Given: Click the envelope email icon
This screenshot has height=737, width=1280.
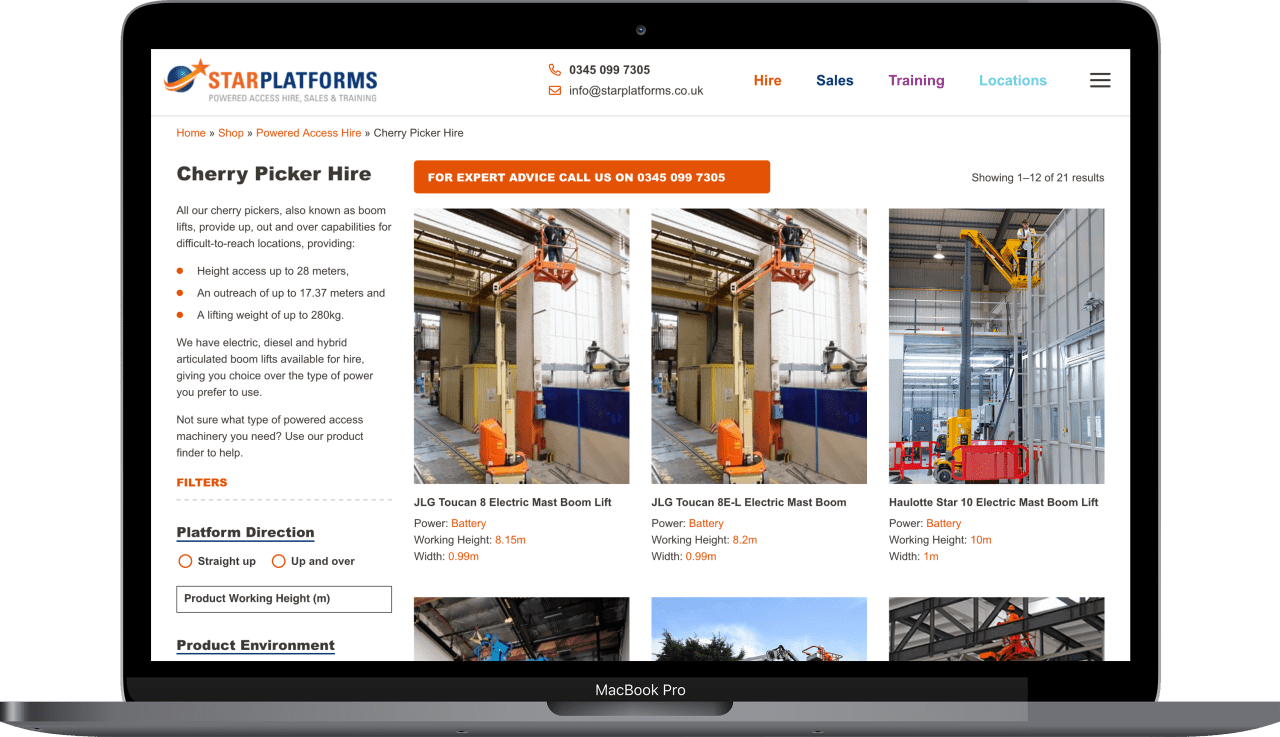Looking at the screenshot, I should click(555, 90).
